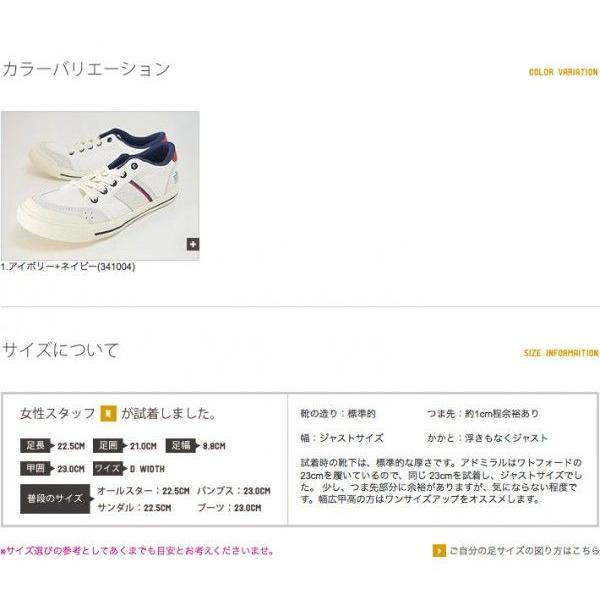
Task: Open the ご自分の足サイズの測り方はこちら link
Action: 524,551
